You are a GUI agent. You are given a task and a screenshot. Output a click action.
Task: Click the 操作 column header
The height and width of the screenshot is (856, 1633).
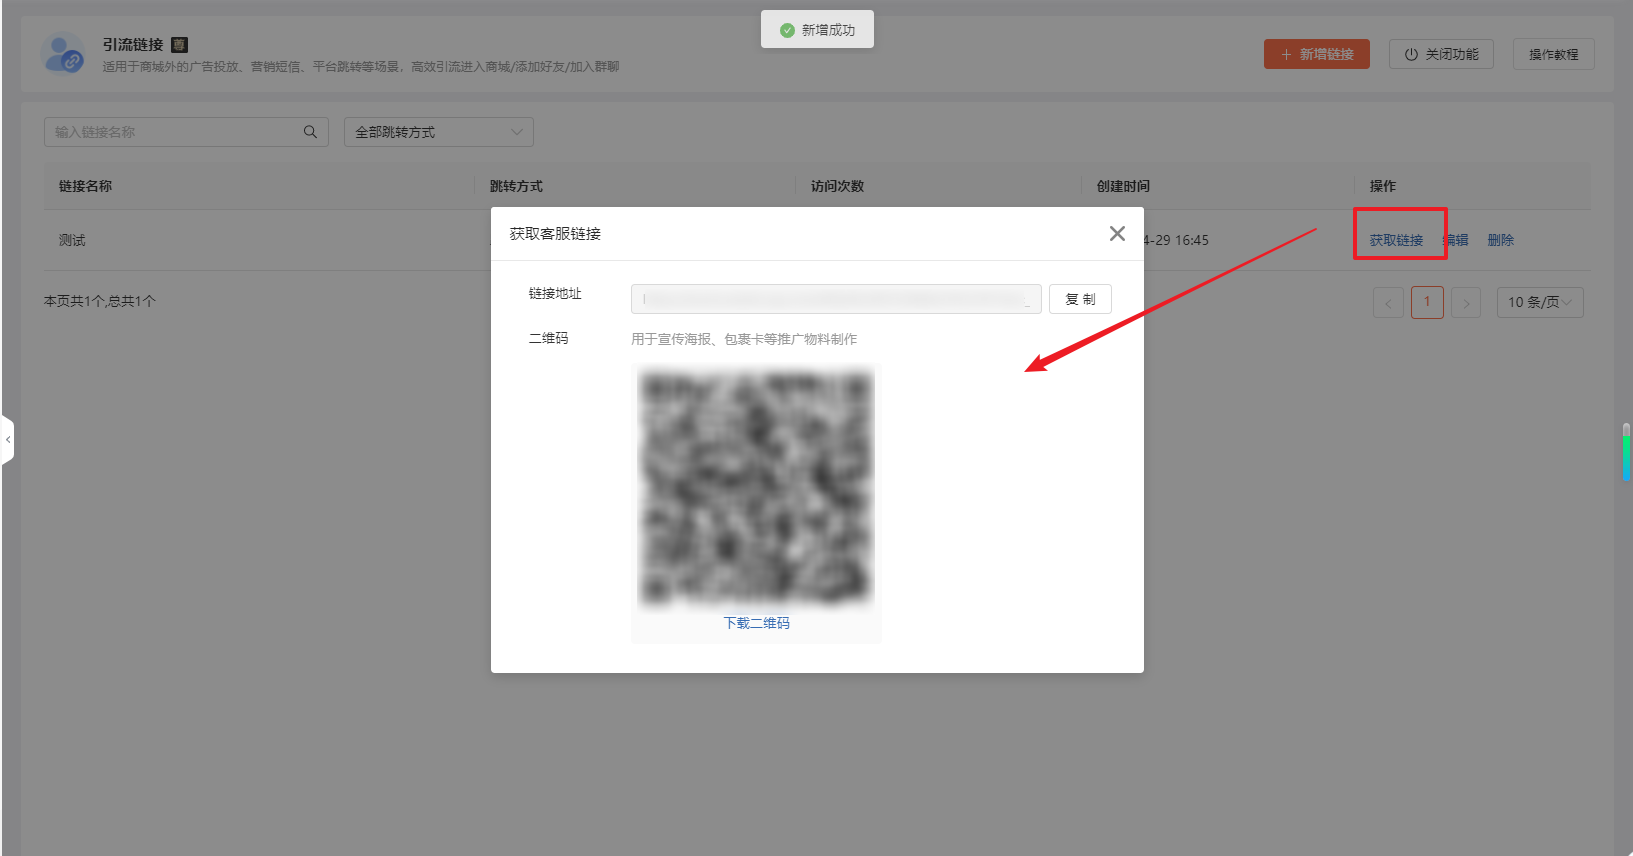tap(1382, 186)
